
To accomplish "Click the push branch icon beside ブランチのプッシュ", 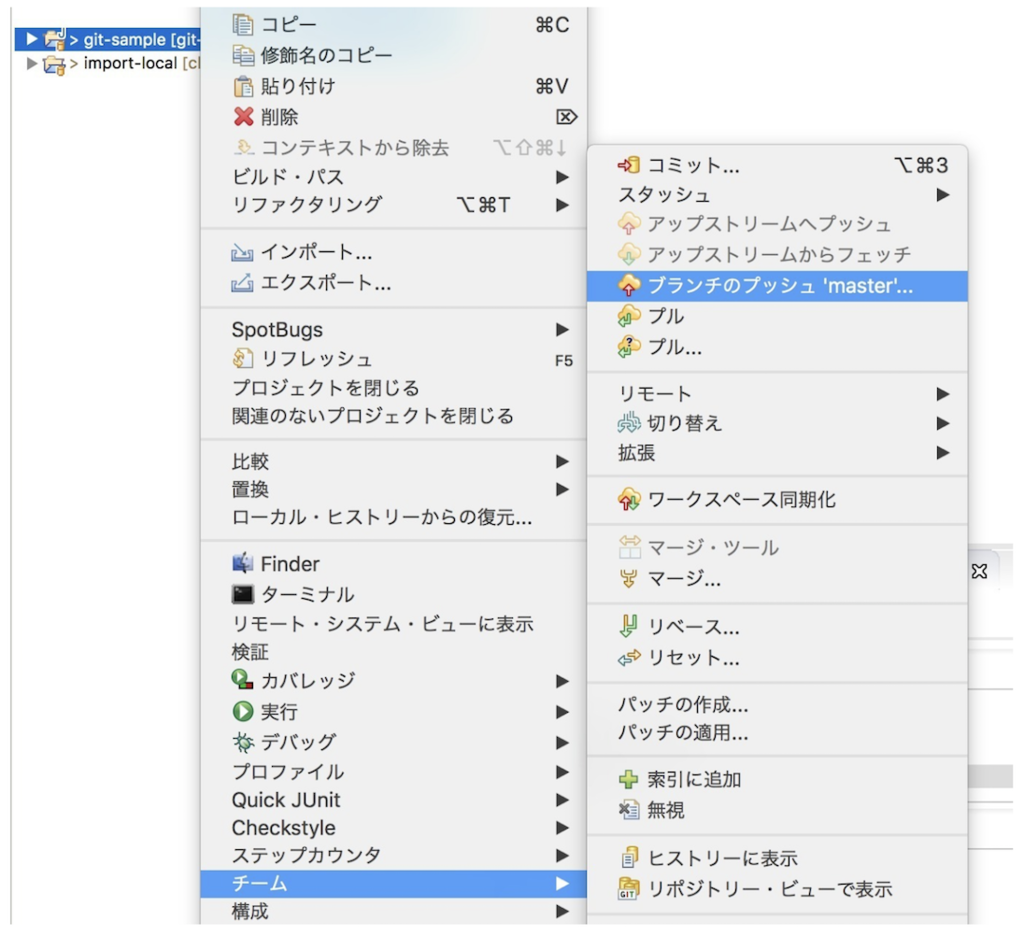I will click(629, 285).
